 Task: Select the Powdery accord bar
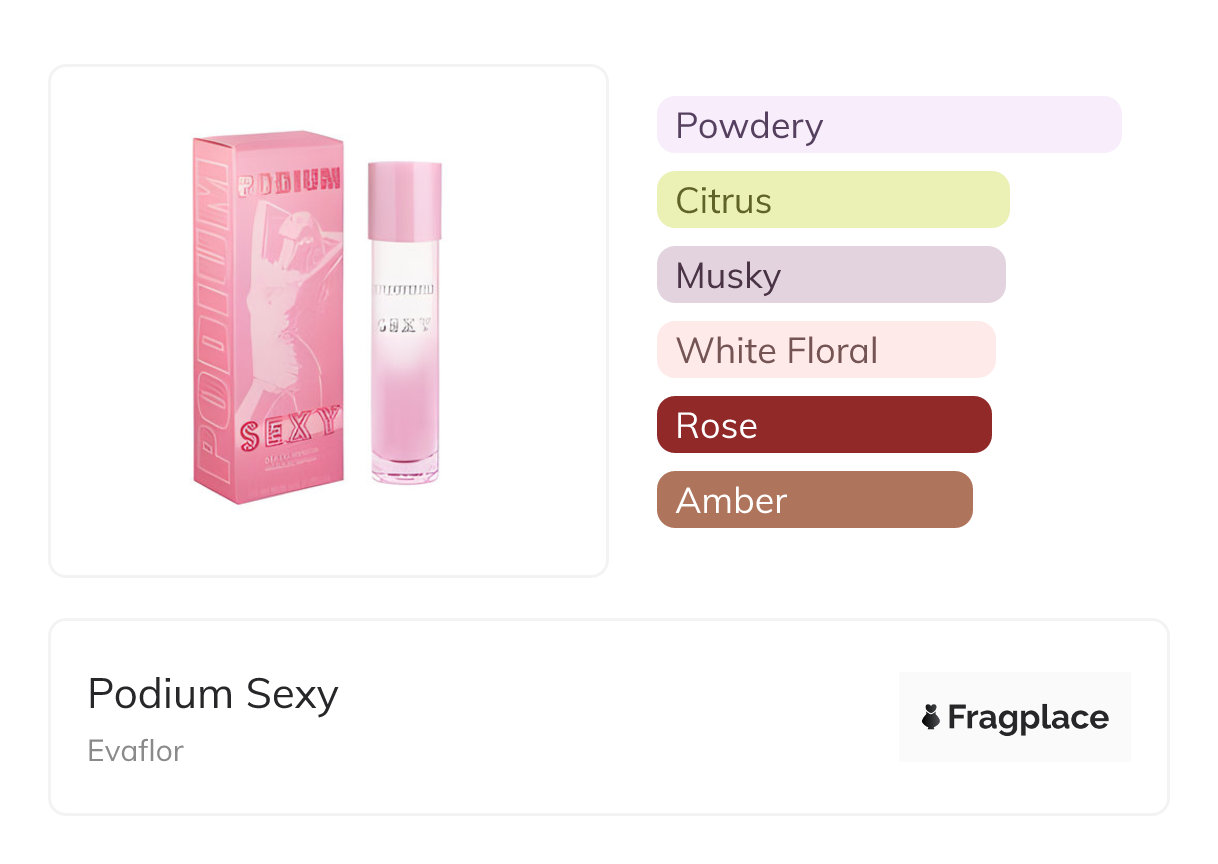coord(889,125)
